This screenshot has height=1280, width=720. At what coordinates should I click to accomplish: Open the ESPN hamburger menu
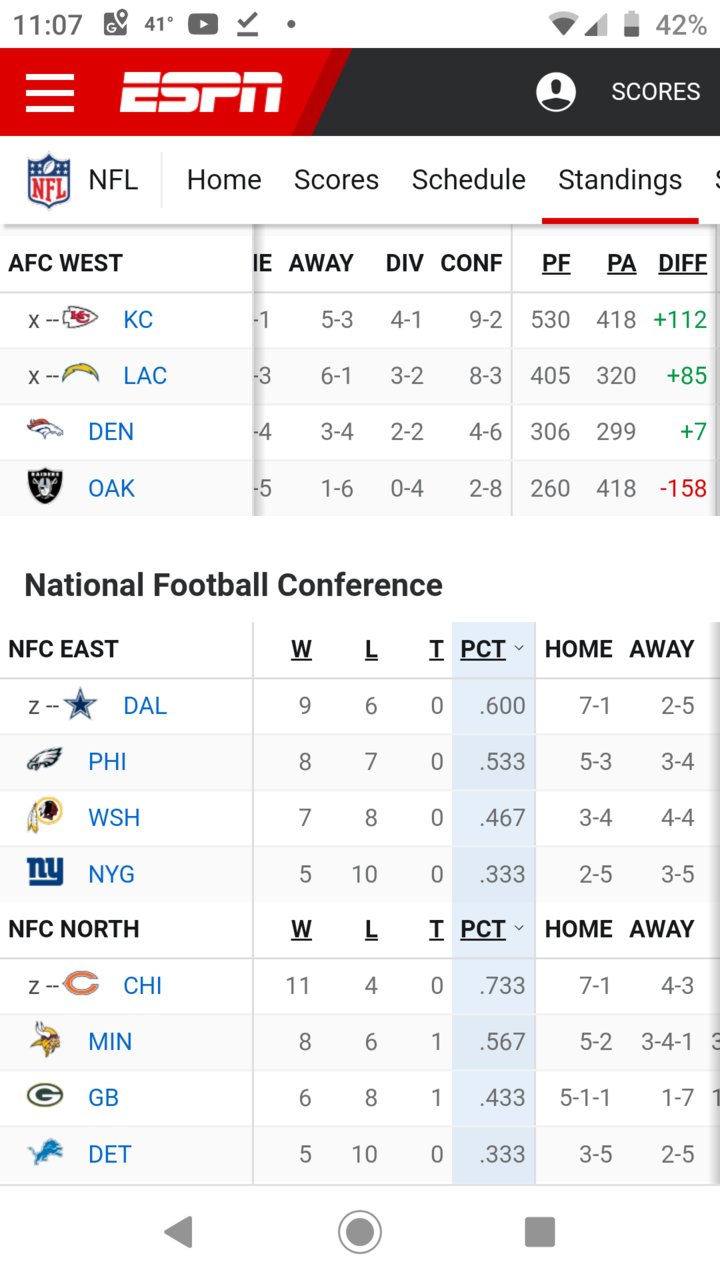point(50,93)
